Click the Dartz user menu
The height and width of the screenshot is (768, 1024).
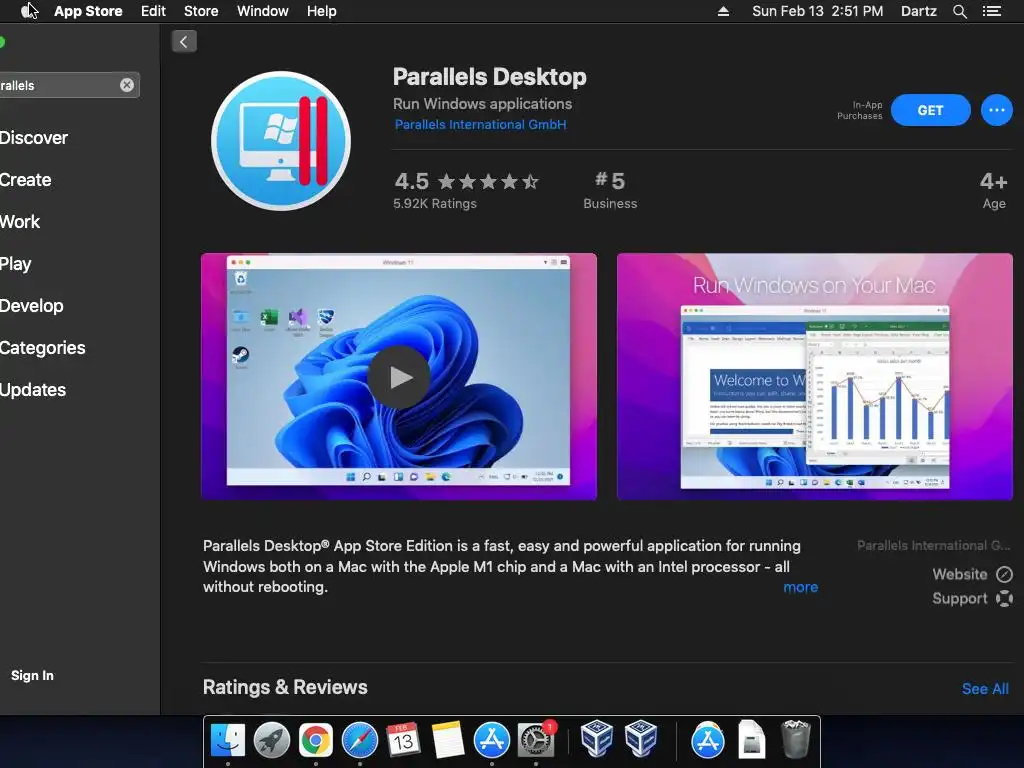pyautogui.click(x=918, y=11)
